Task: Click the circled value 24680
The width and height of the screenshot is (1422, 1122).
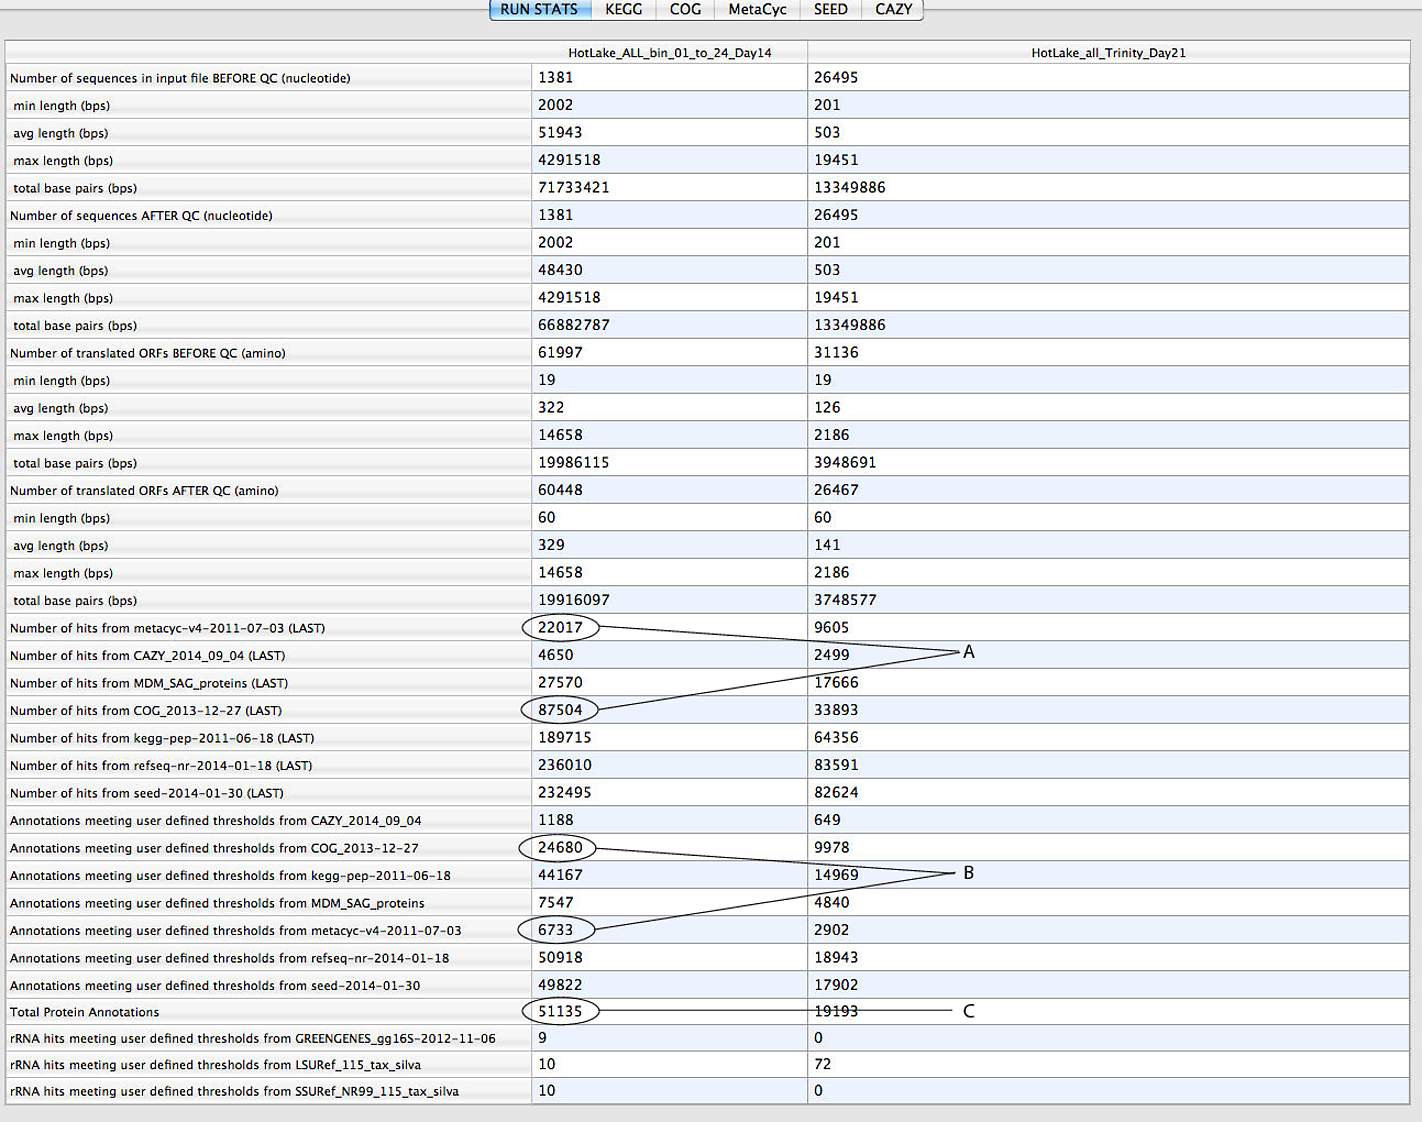Action: (x=559, y=848)
